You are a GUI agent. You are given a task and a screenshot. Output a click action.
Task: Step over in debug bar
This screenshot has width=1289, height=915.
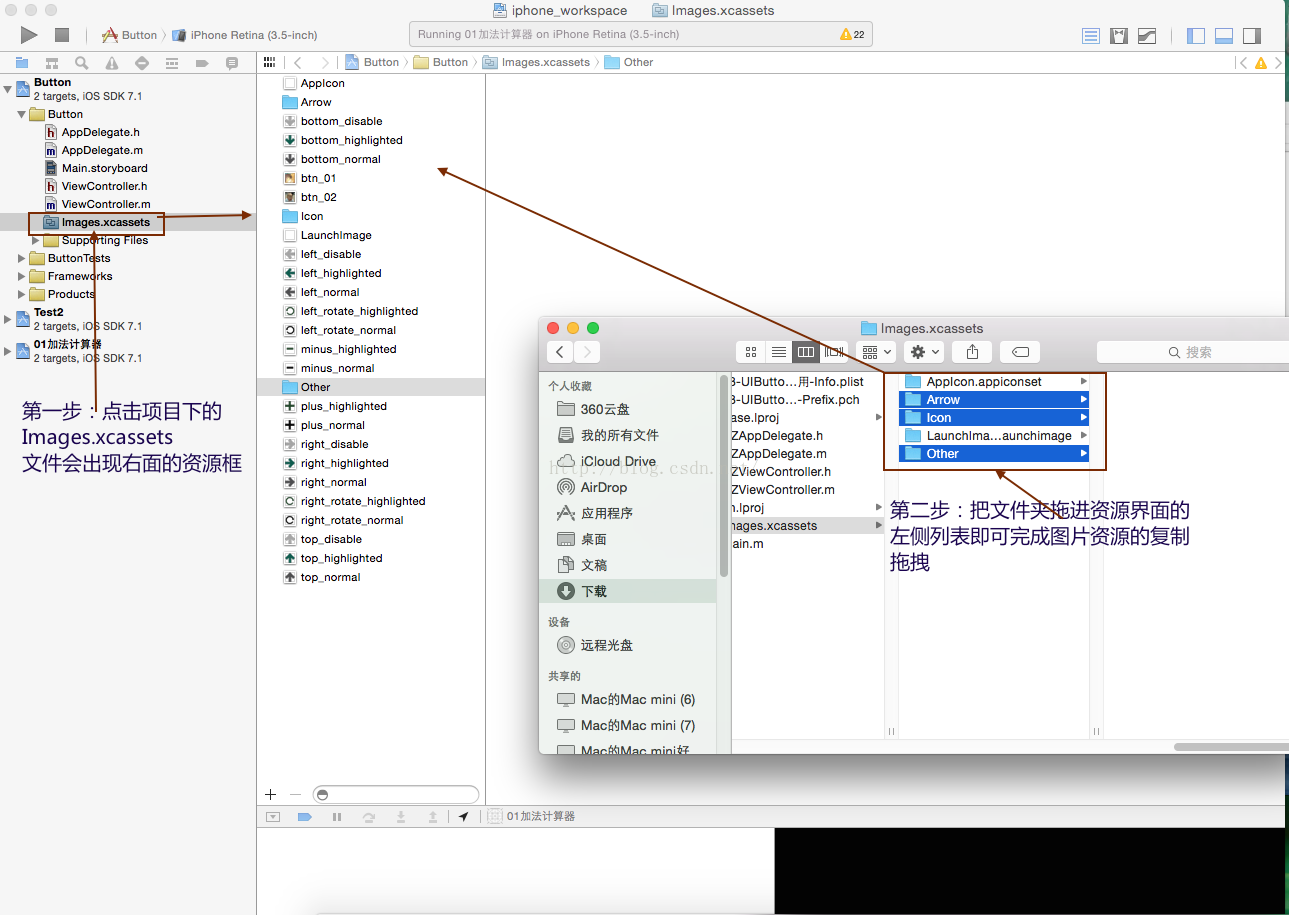point(369,817)
